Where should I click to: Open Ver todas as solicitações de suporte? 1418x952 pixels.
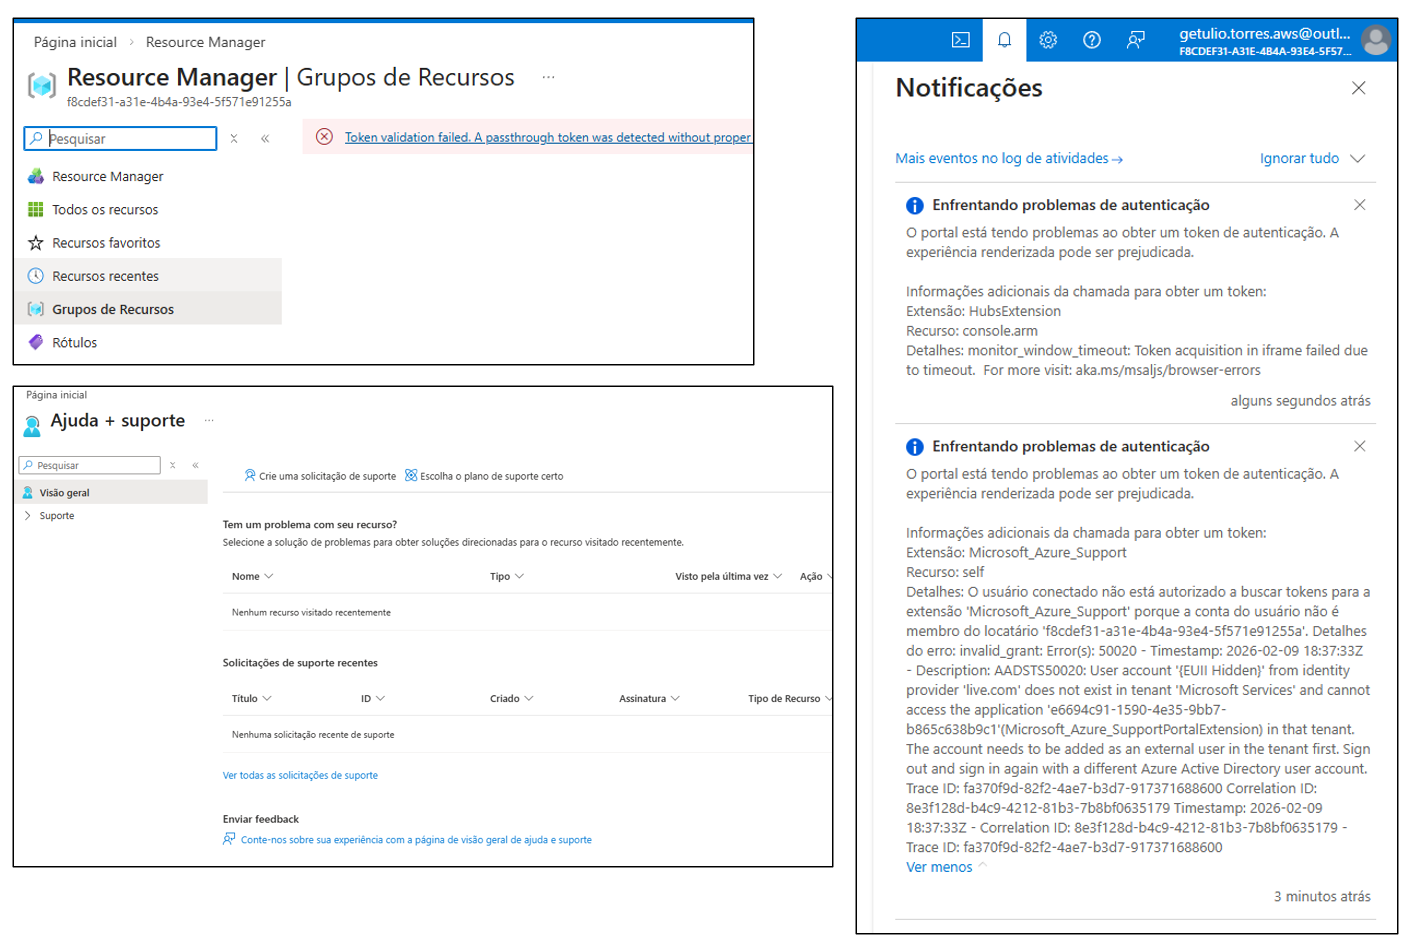tap(300, 775)
